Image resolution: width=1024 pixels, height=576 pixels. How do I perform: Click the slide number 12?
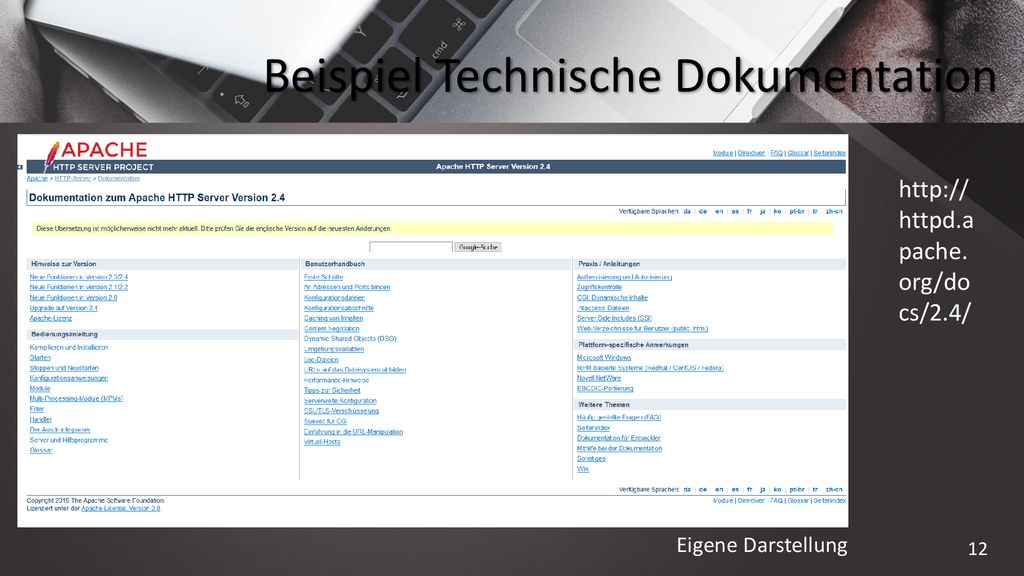pos(978,549)
